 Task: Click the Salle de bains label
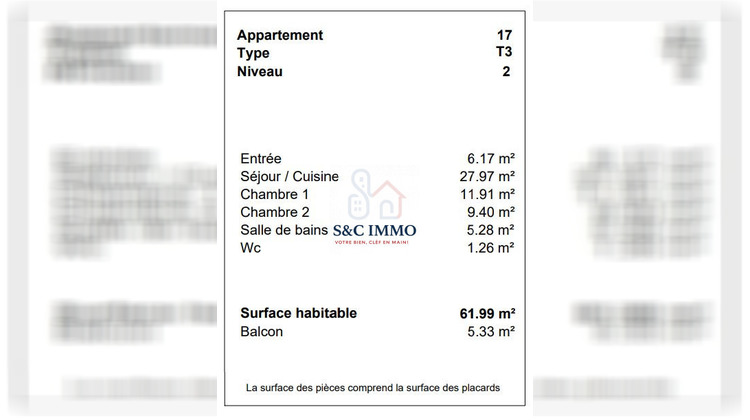coord(285,230)
